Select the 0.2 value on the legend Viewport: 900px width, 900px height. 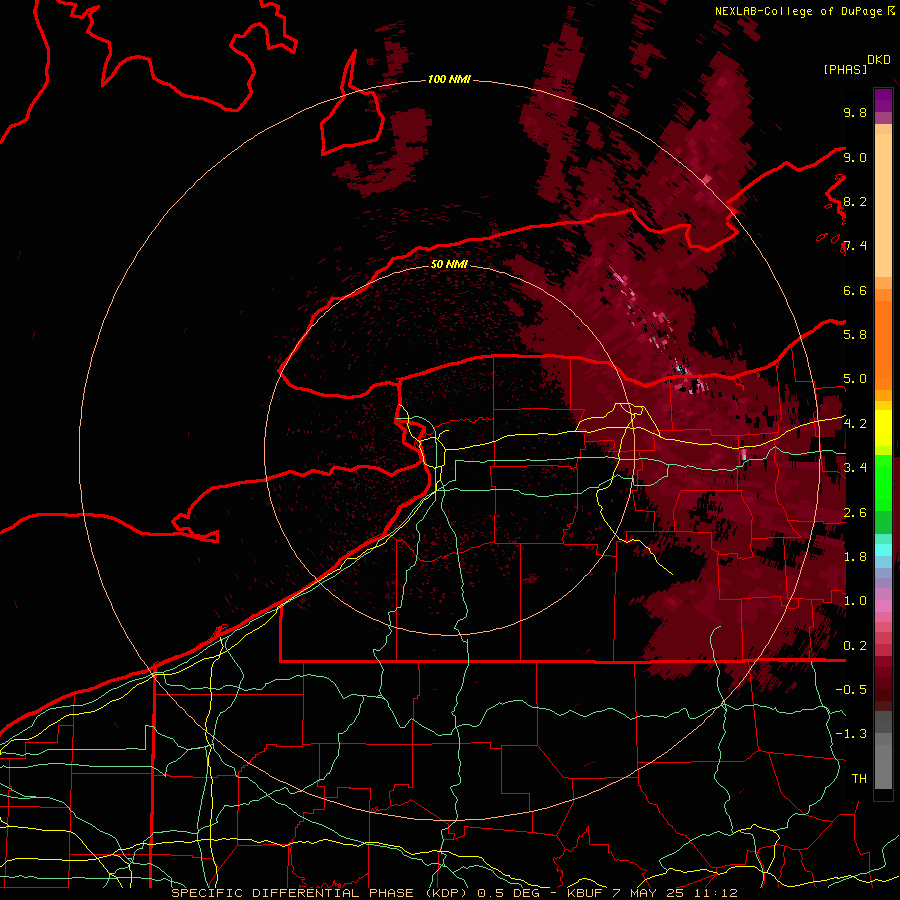(855, 646)
